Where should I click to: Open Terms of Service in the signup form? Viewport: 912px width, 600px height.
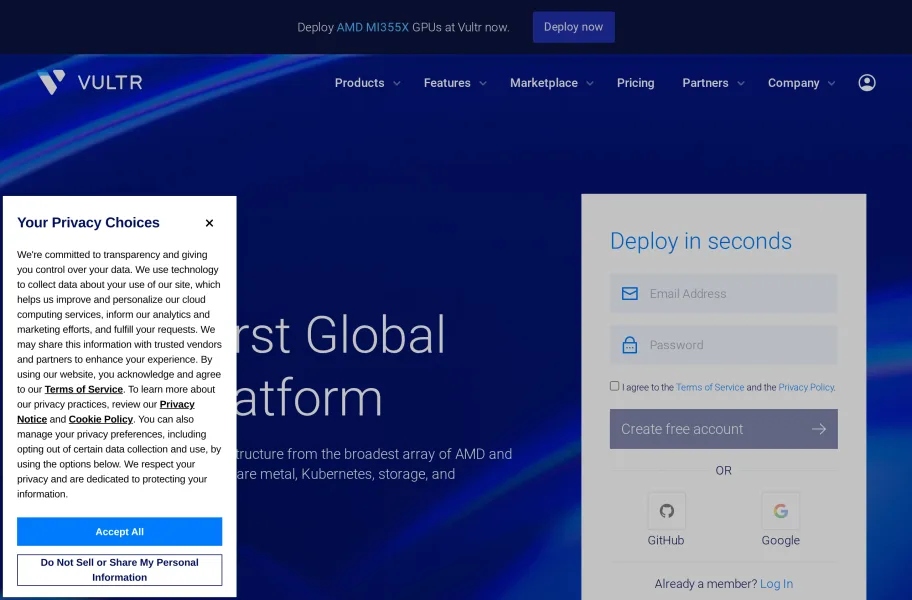[710, 387]
